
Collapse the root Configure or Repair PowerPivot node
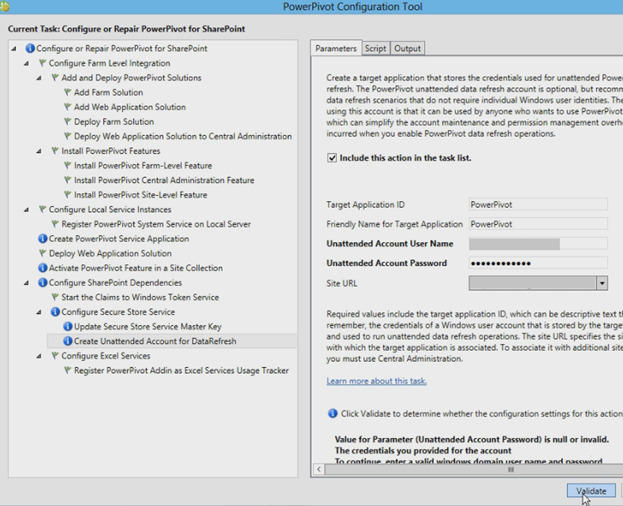[14, 49]
